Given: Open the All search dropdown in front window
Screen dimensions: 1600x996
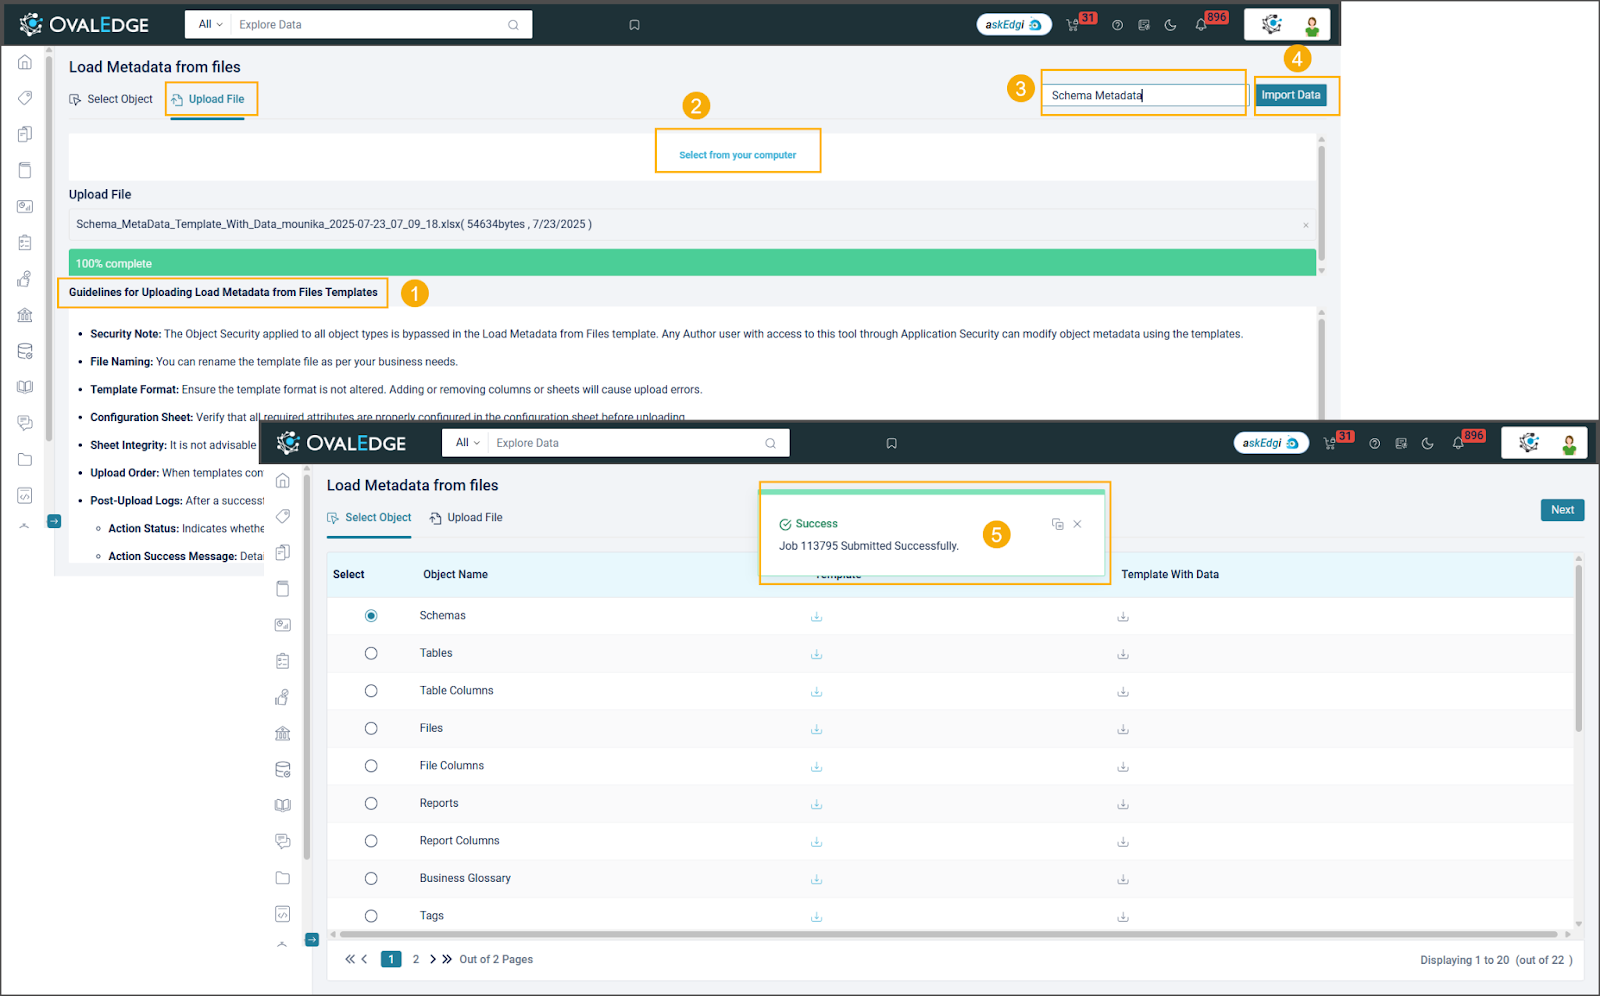Looking at the screenshot, I should (x=467, y=442).
